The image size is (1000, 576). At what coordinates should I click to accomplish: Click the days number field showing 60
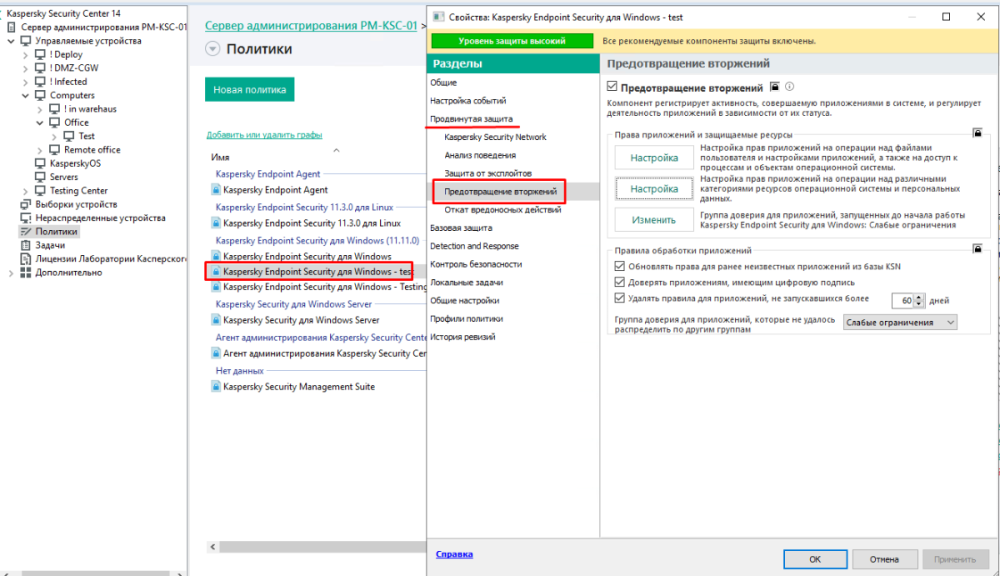(x=903, y=300)
